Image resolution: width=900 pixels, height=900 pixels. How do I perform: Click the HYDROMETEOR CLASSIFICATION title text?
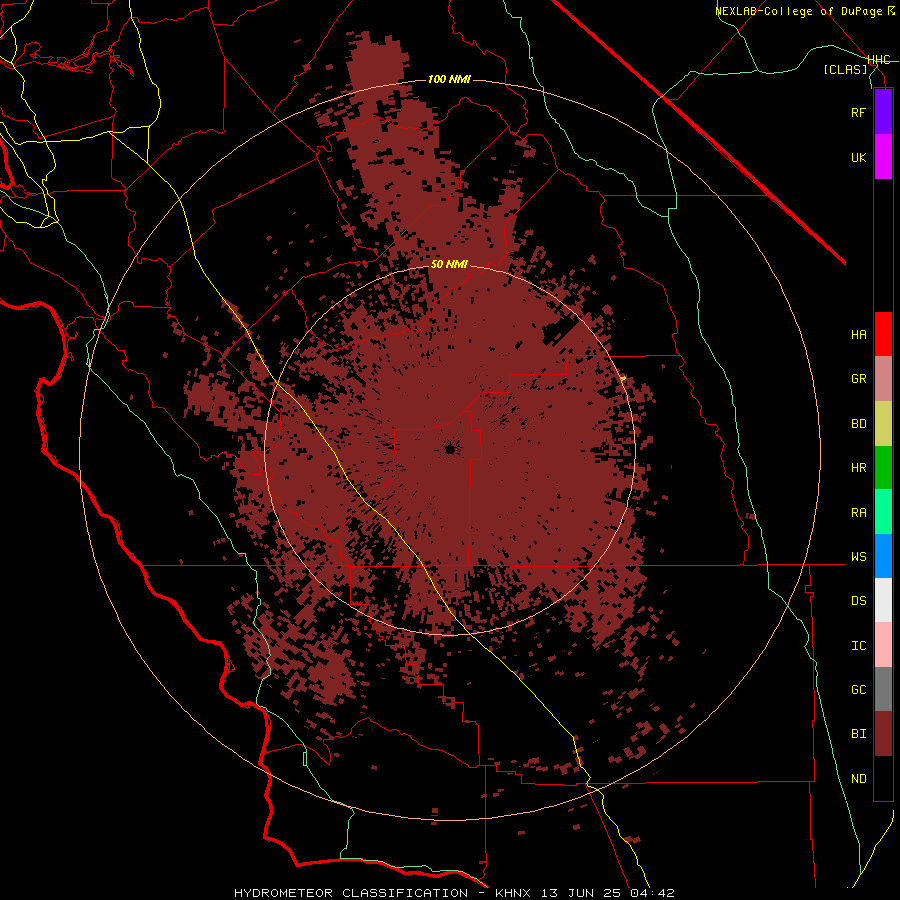[x=351, y=893]
